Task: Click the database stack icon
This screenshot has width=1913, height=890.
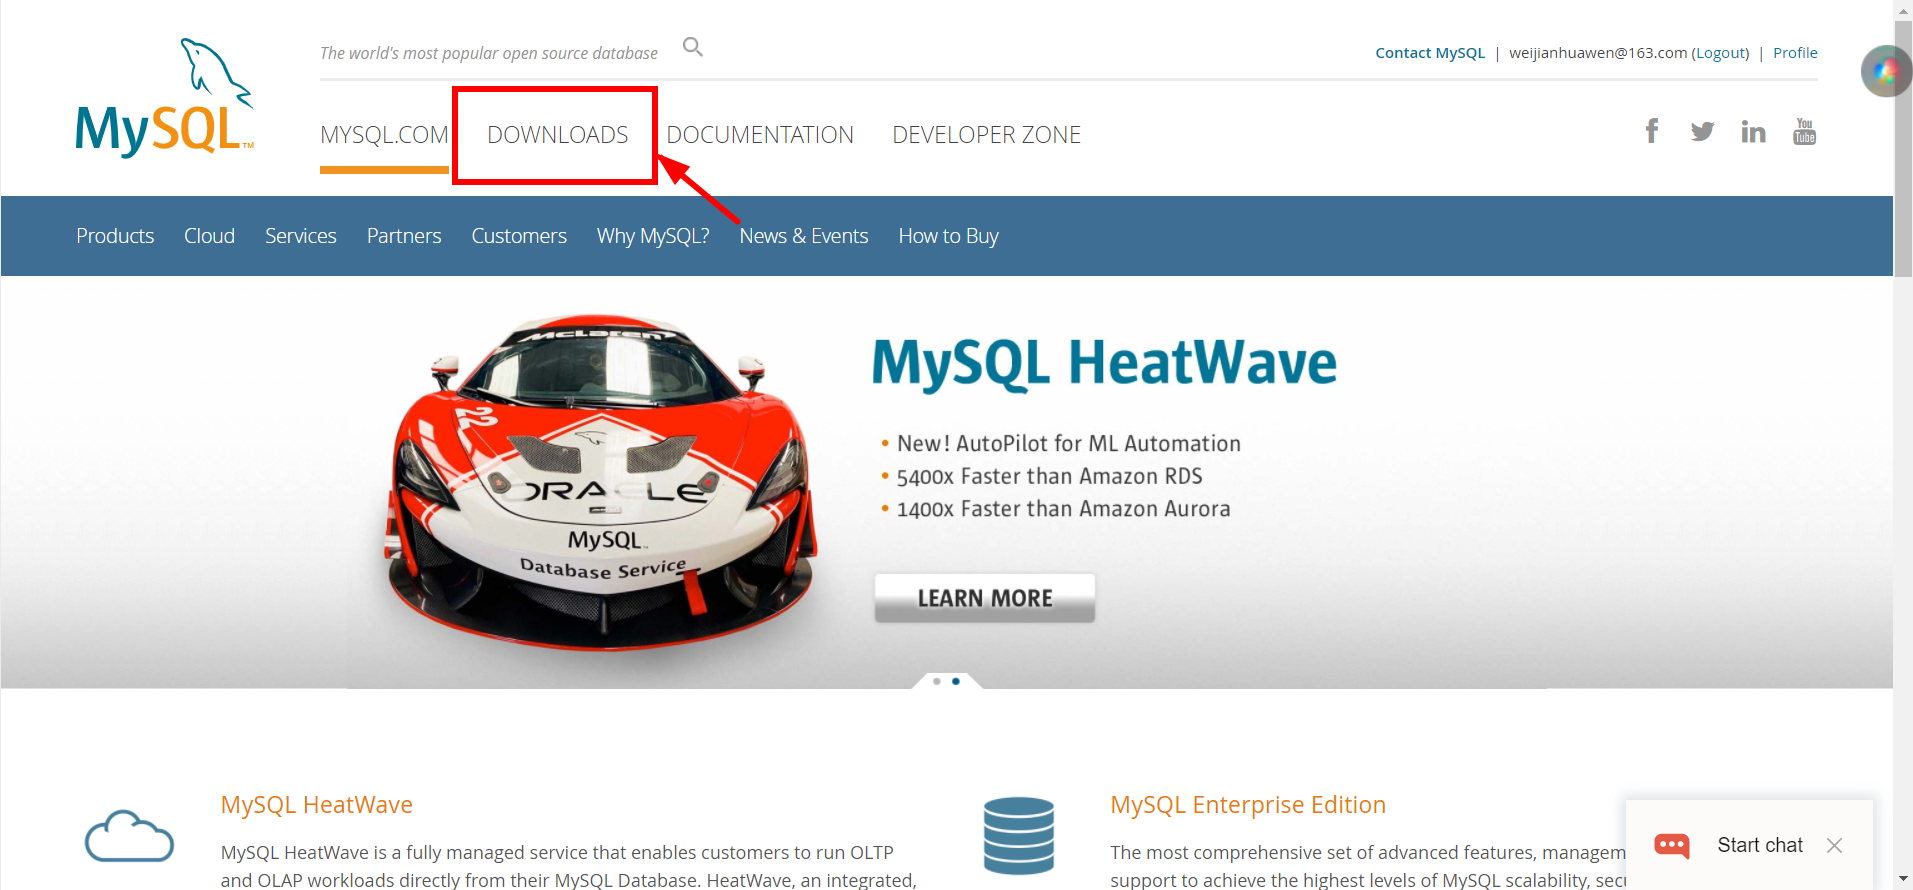Action: pos(1018,836)
